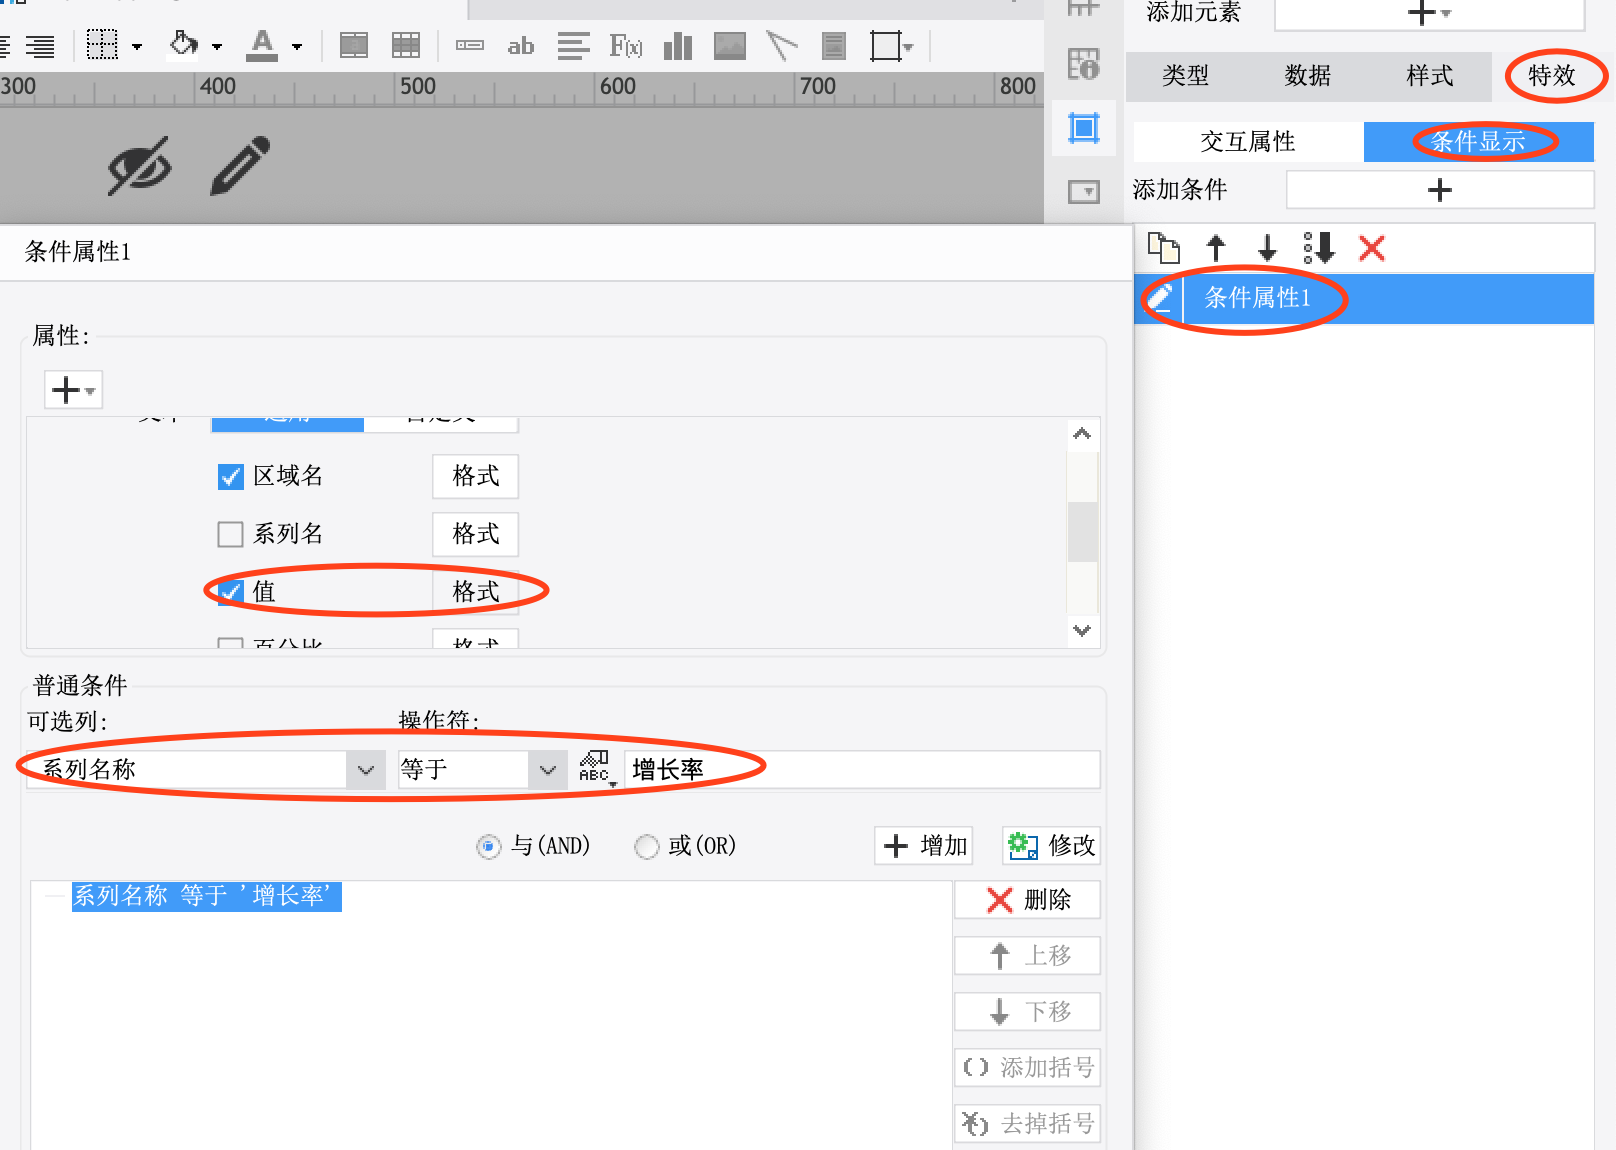Click the properties list scroll down arrow

coord(1082,631)
